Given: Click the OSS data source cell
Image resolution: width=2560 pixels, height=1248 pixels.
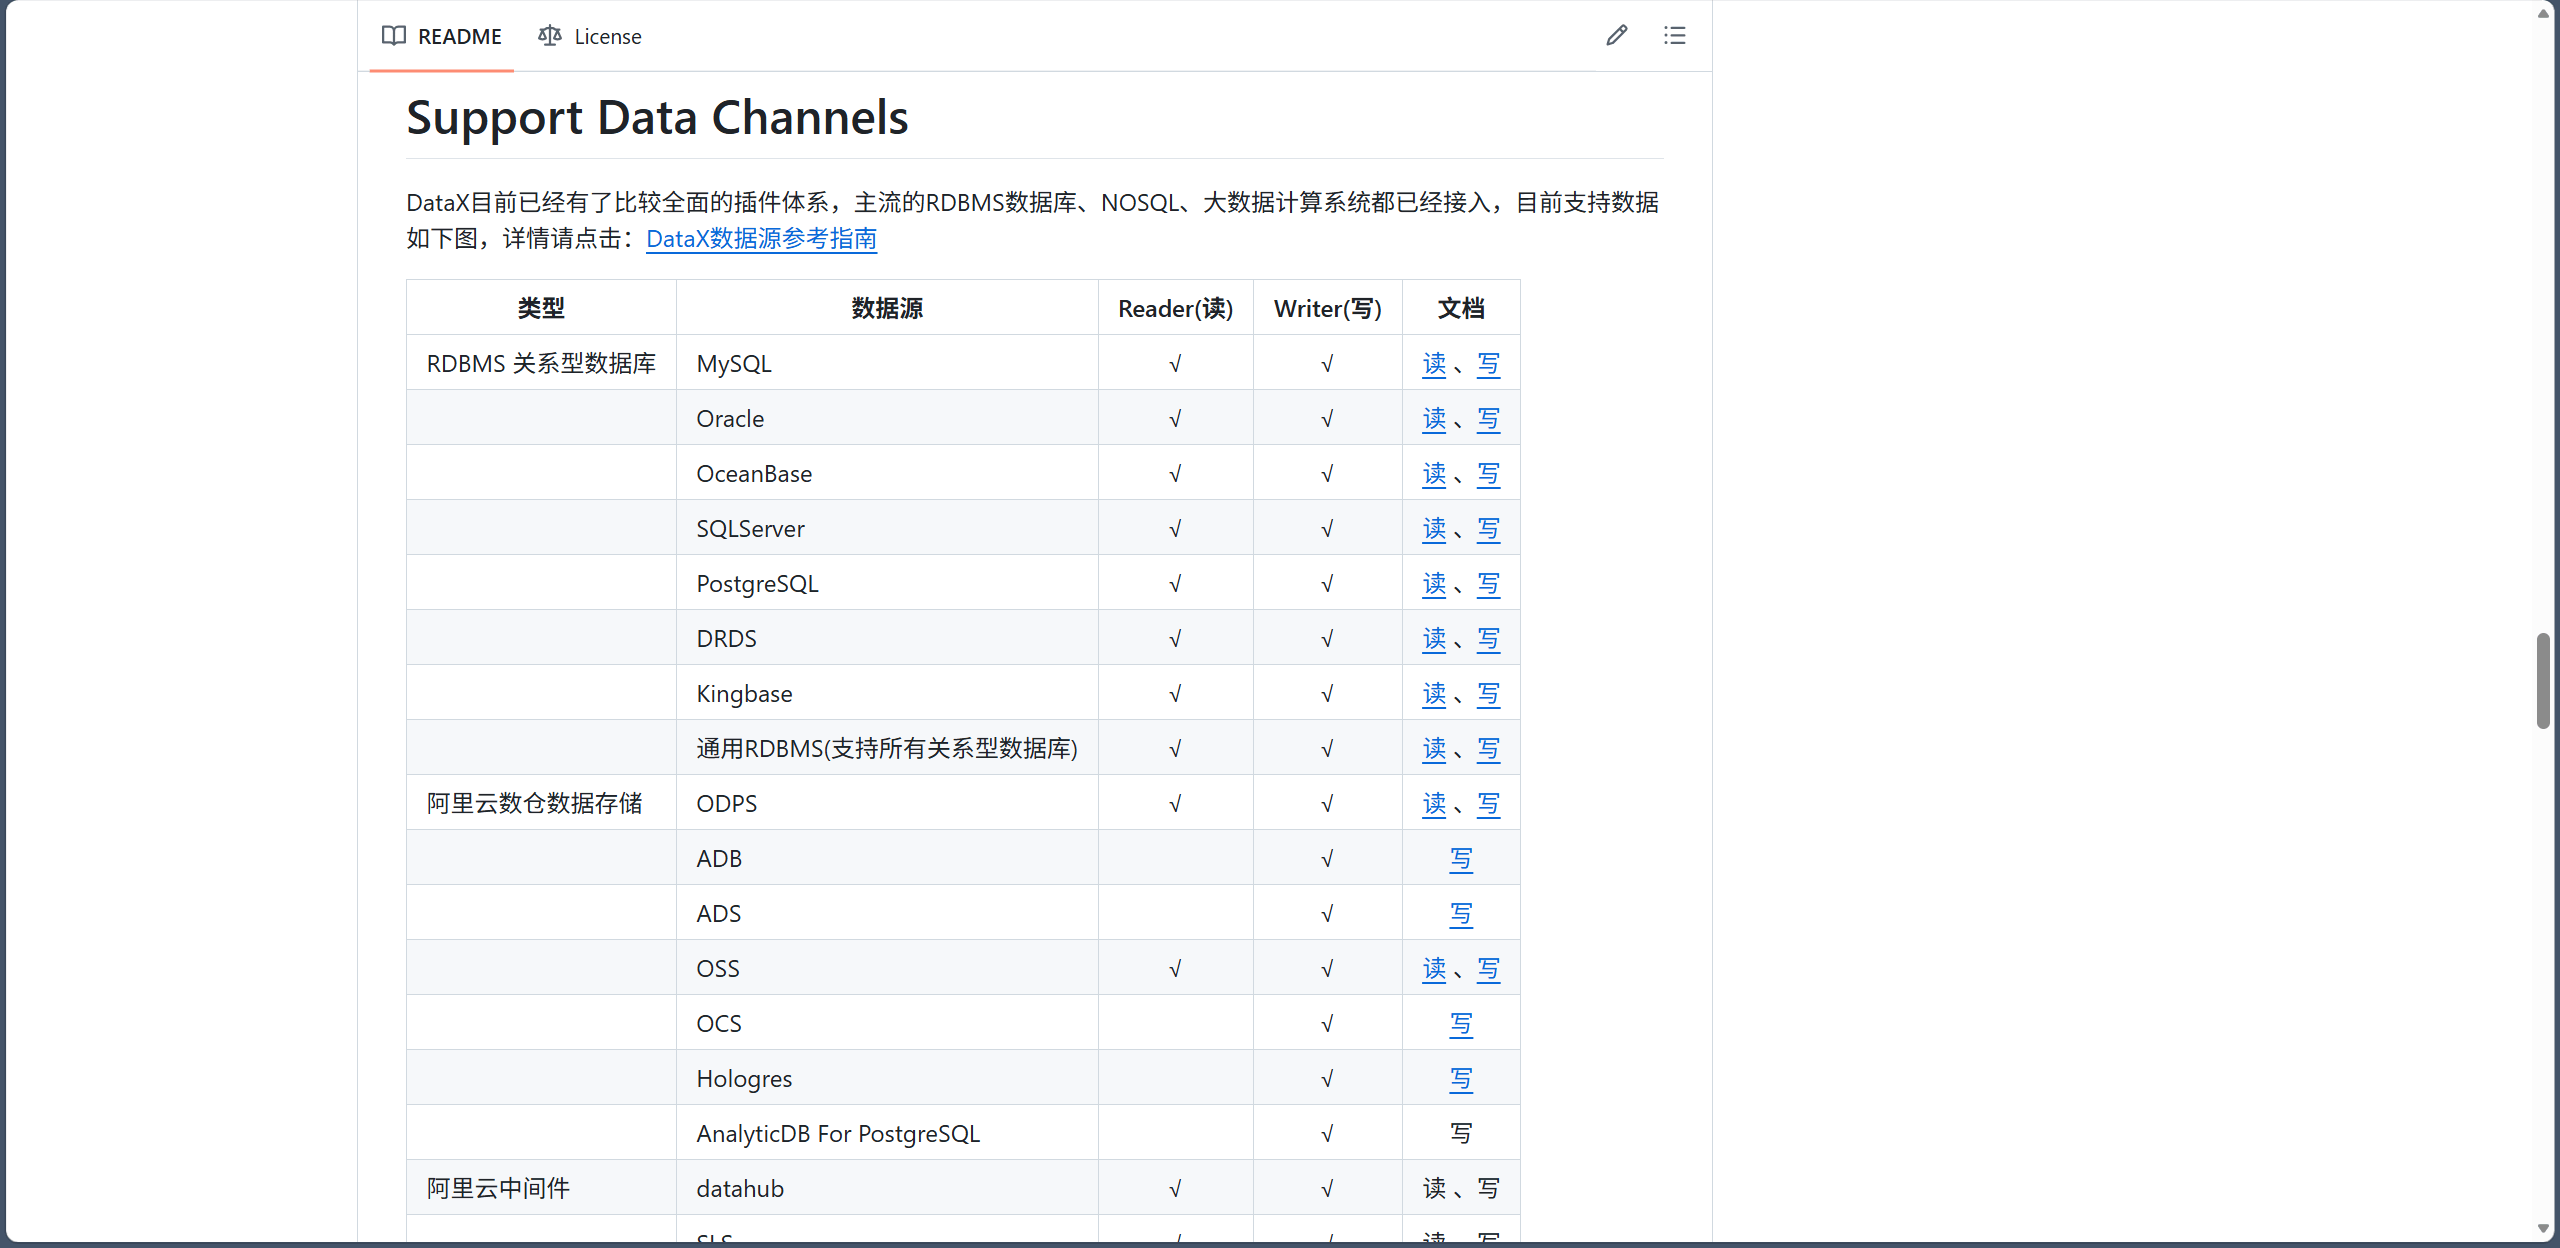Looking at the screenshot, I should tap(887, 968).
